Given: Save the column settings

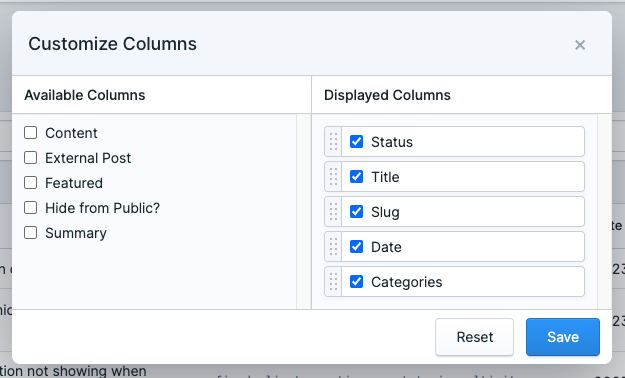Looking at the screenshot, I should pos(563,337).
